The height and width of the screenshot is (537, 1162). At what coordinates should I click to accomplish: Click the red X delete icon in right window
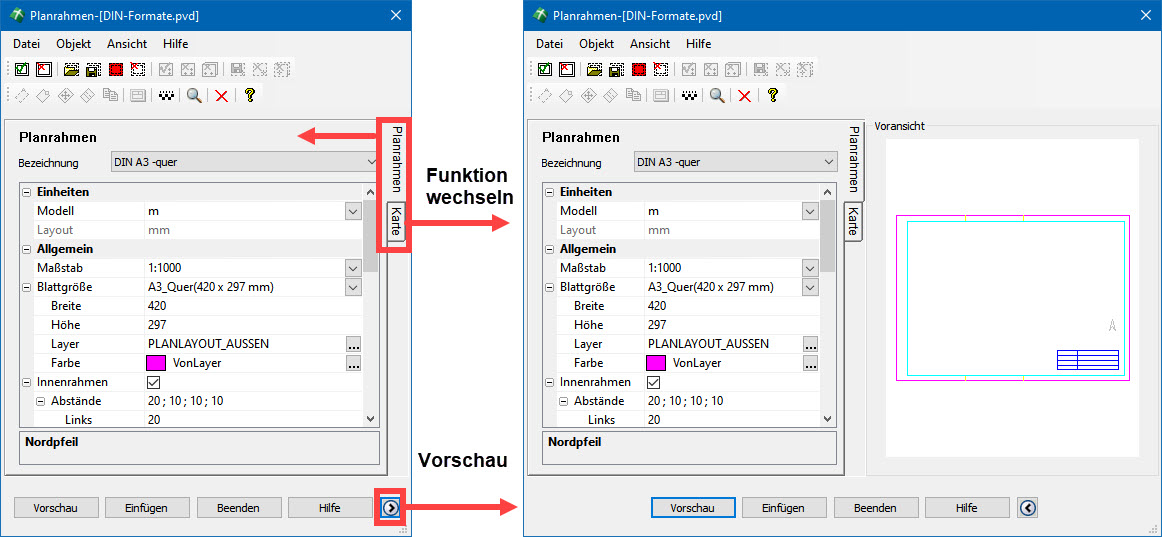(x=744, y=96)
